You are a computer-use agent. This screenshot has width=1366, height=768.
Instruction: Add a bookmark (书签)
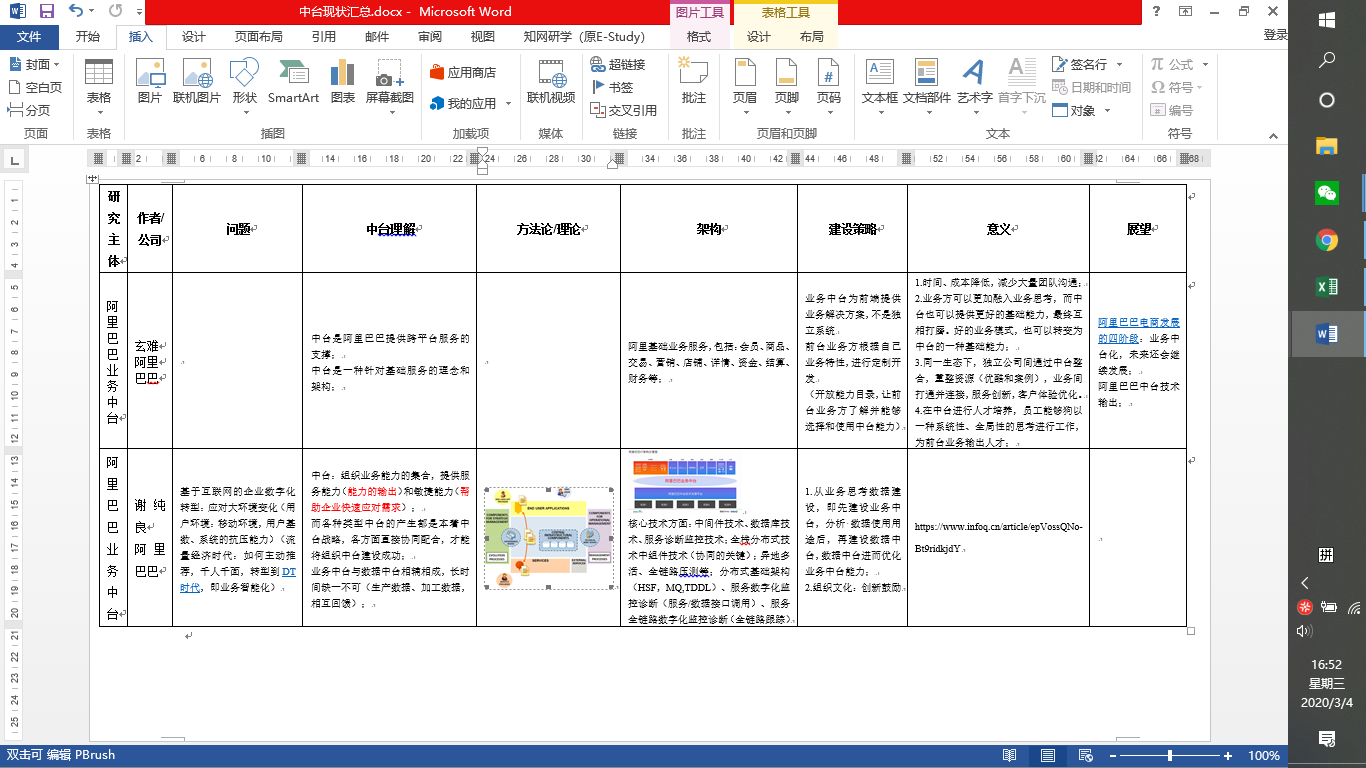[611, 87]
